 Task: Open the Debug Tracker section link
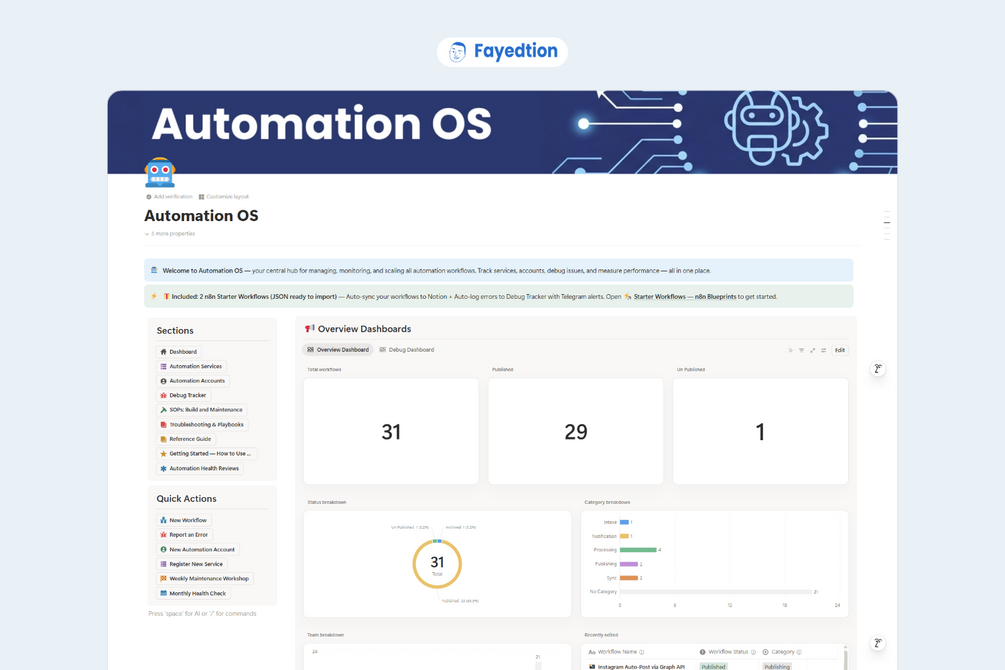point(183,395)
